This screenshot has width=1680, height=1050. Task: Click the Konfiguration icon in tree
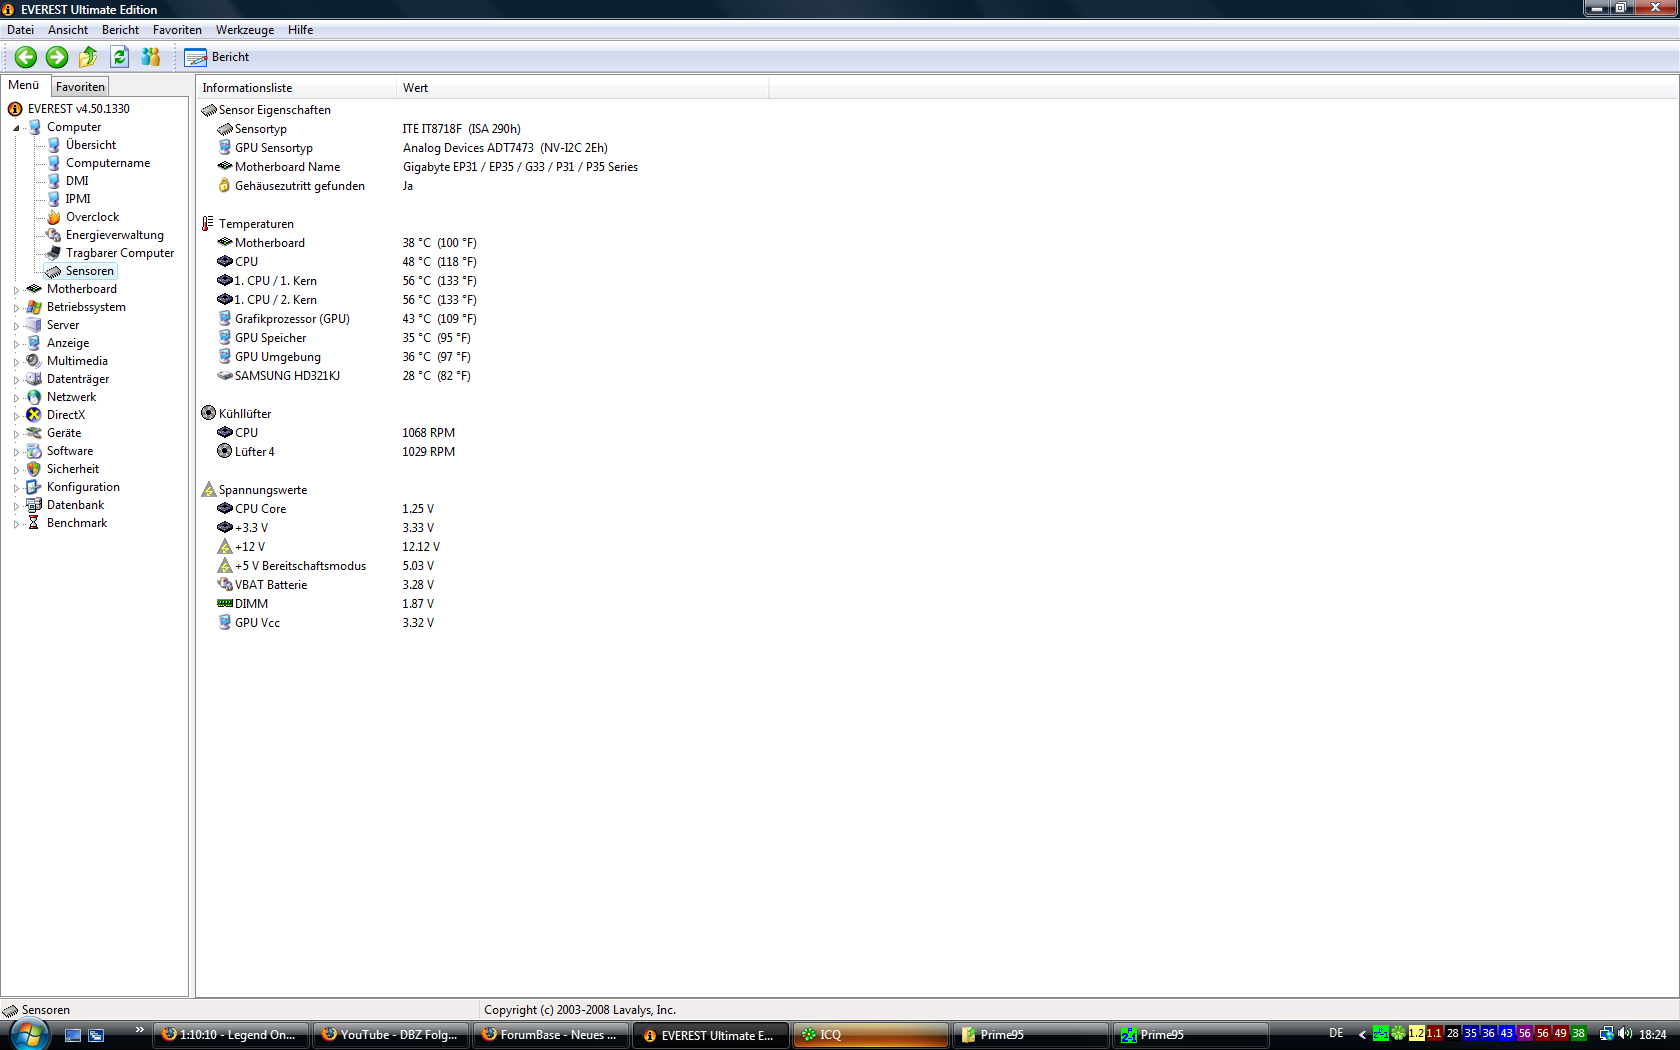34,487
